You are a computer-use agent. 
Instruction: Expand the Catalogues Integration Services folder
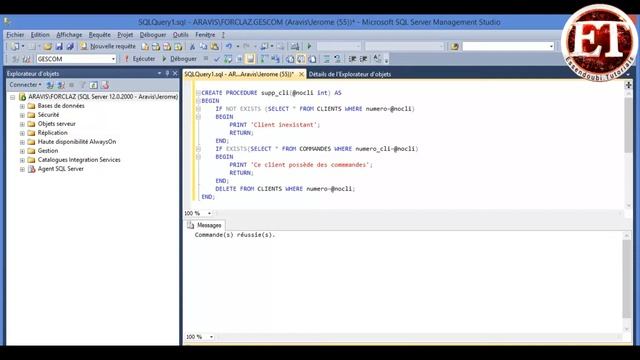pyautogui.click(x=22, y=160)
